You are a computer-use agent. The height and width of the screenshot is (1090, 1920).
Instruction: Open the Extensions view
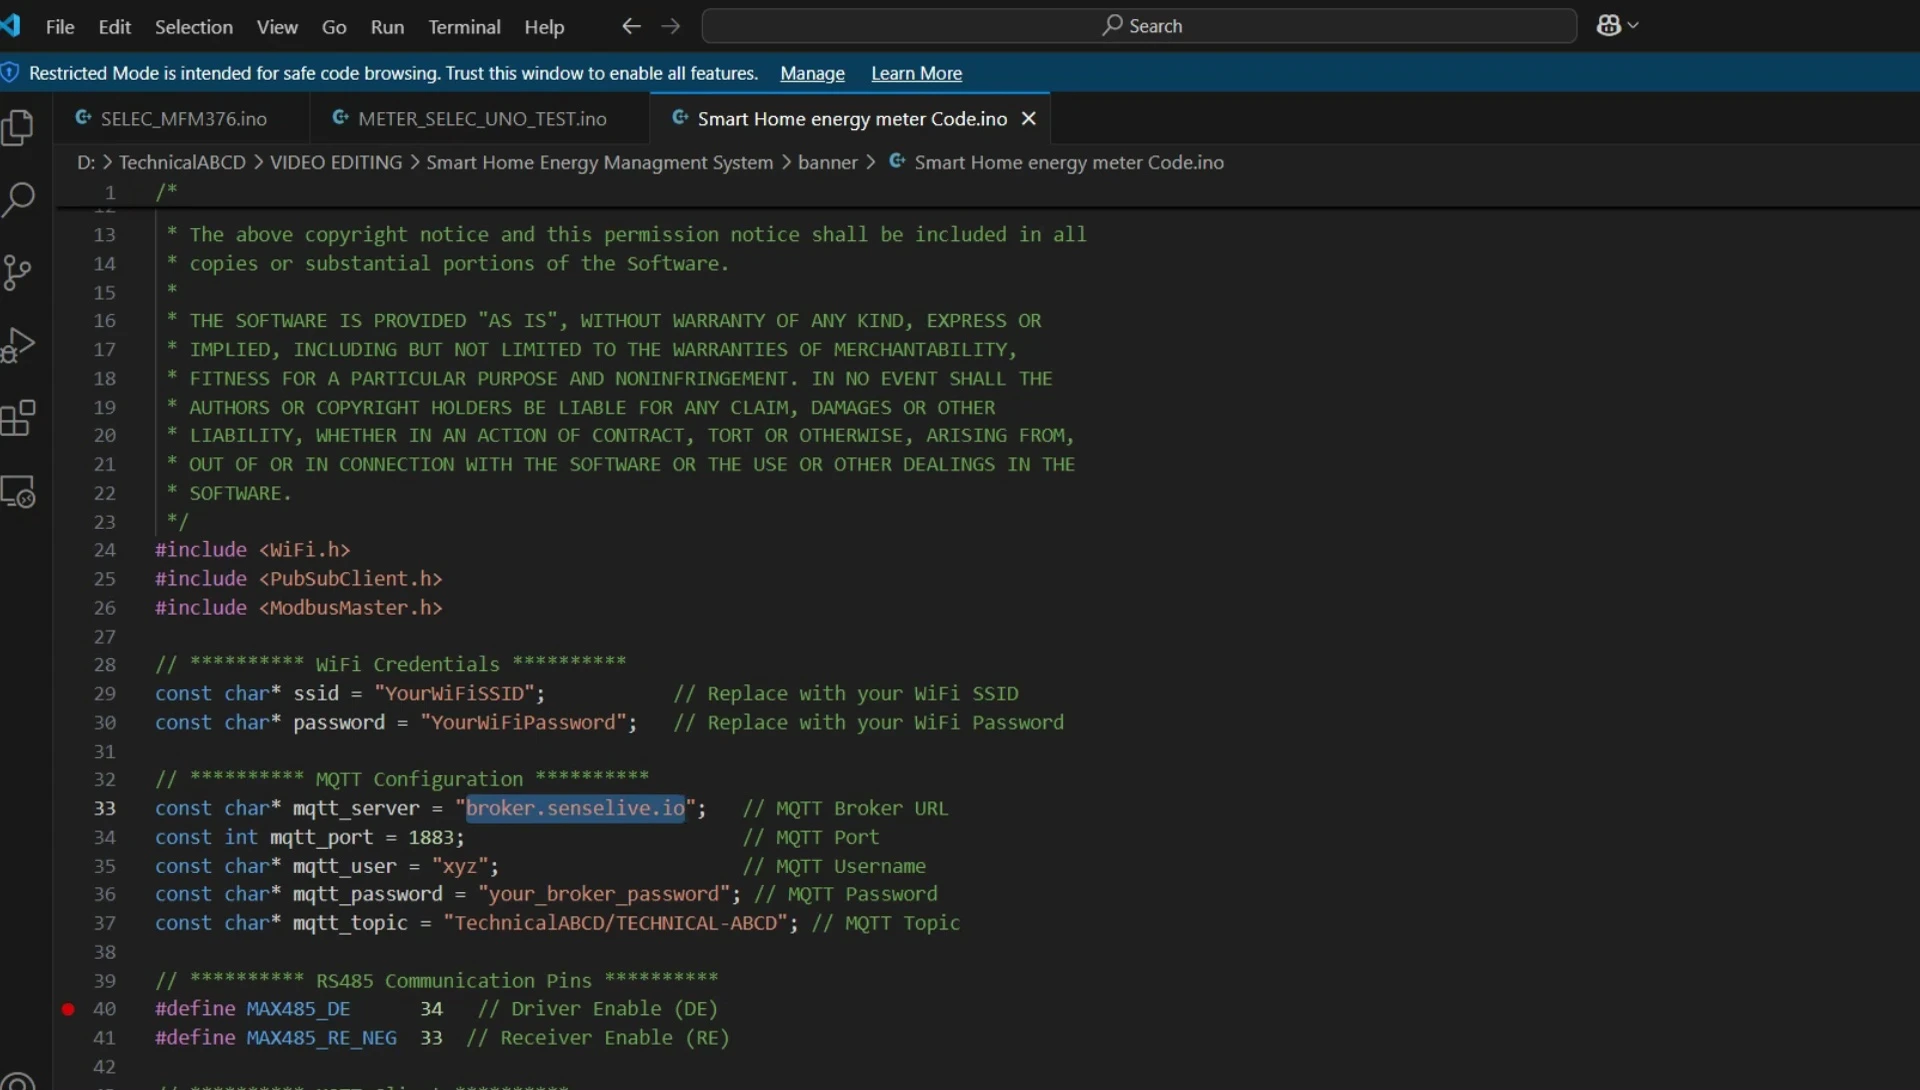tap(18, 418)
